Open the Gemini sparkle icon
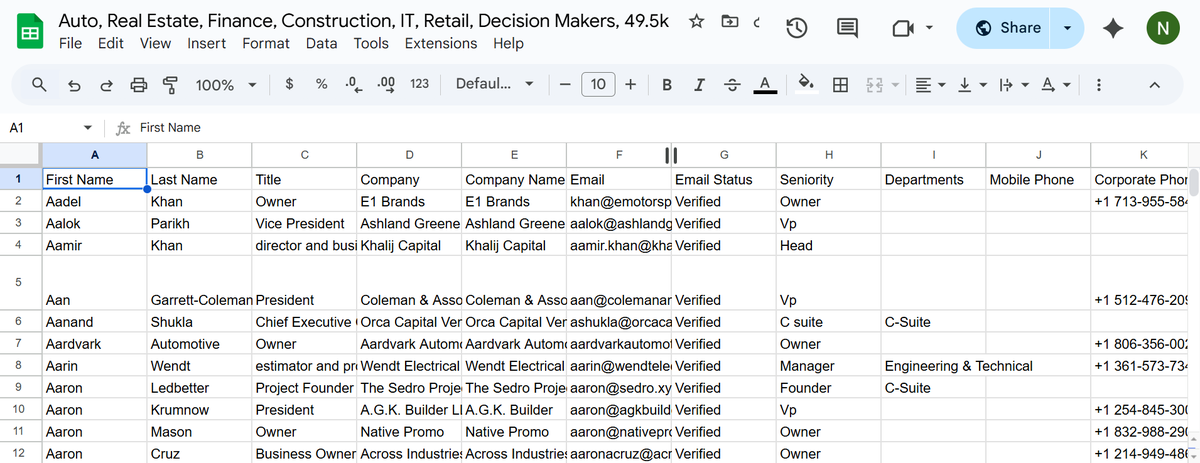This screenshot has height=463, width=1200. [1113, 29]
